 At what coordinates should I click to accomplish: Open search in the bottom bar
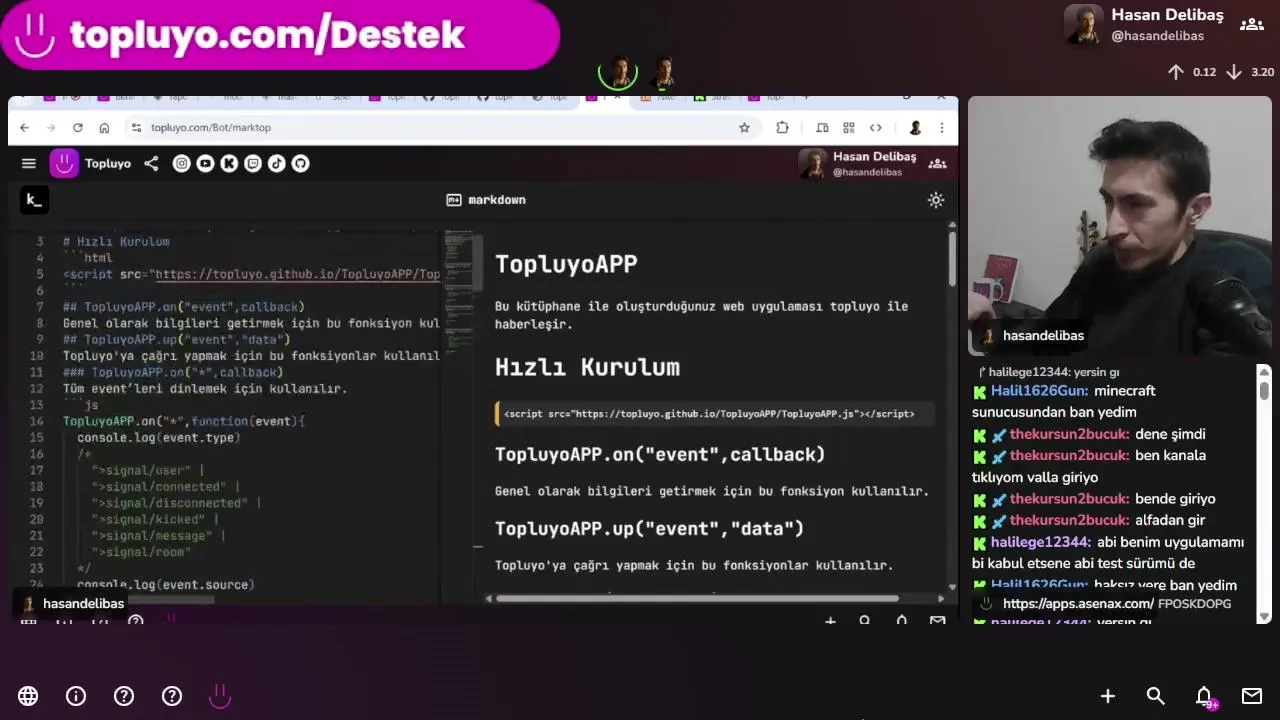tap(1156, 696)
